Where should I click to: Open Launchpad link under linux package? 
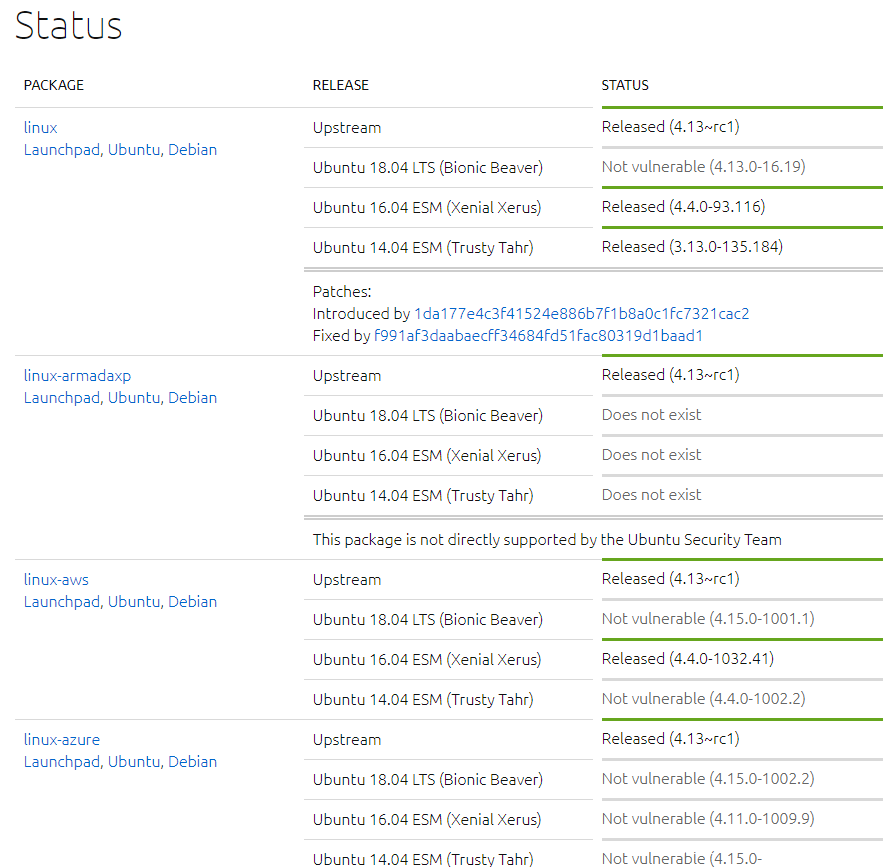[x=61, y=150]
